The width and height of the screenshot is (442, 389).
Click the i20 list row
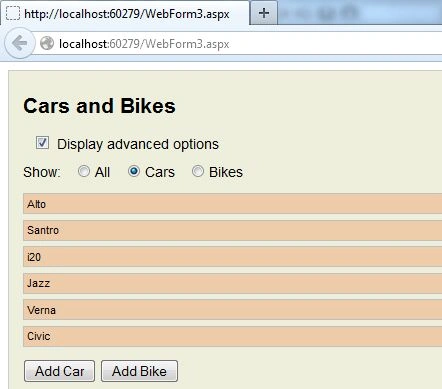click(233, 257)
